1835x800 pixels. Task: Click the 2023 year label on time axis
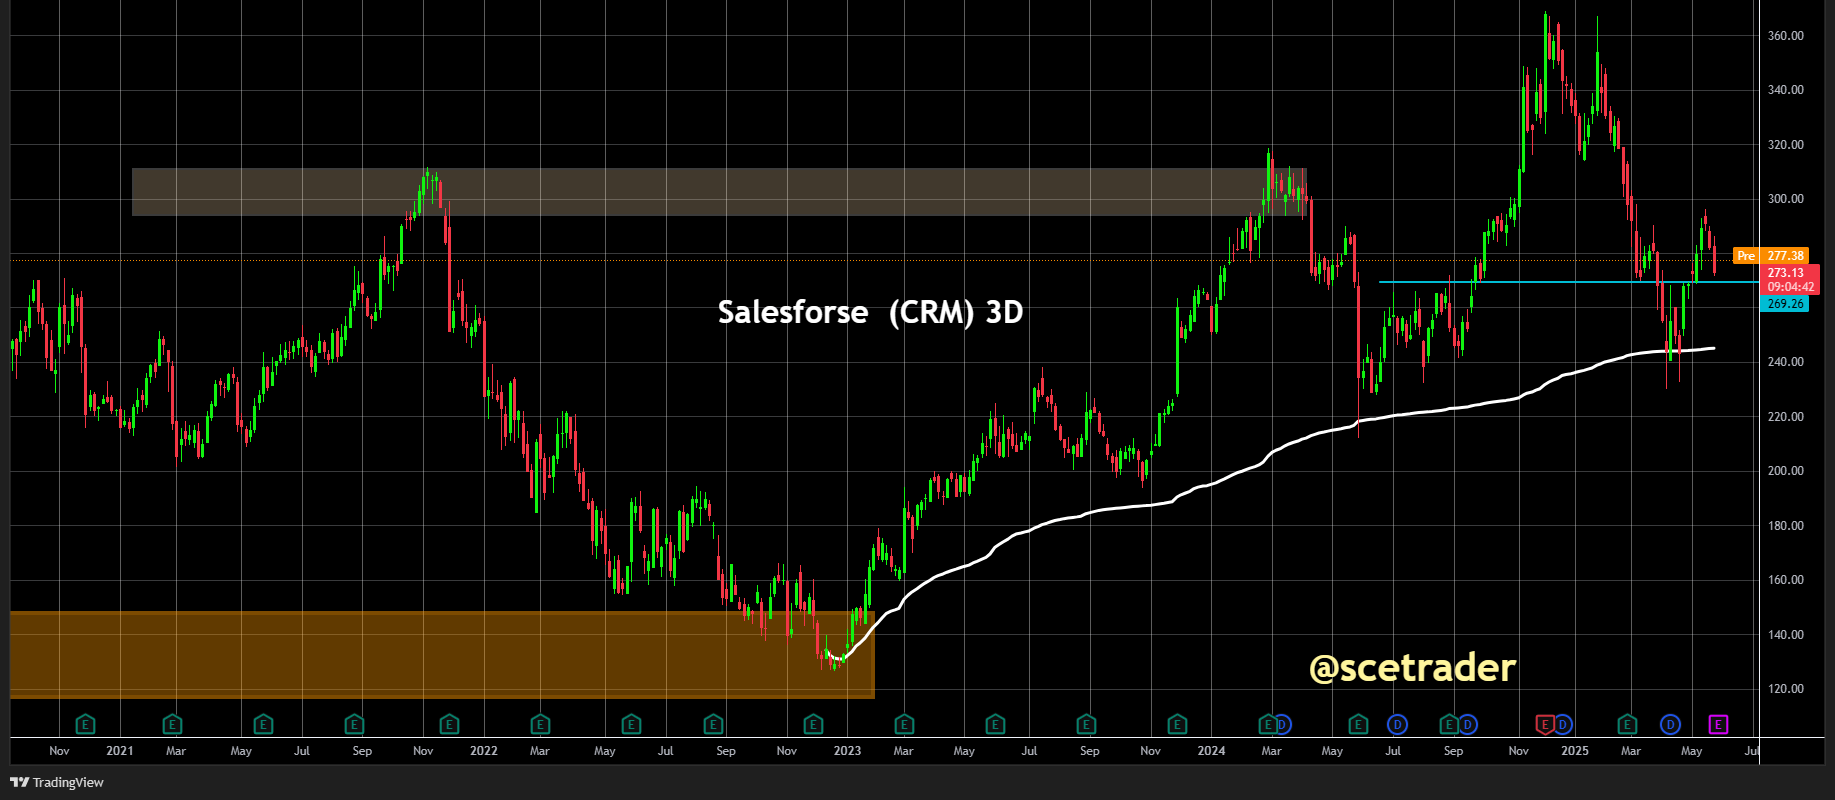click(x=847, y=751)
